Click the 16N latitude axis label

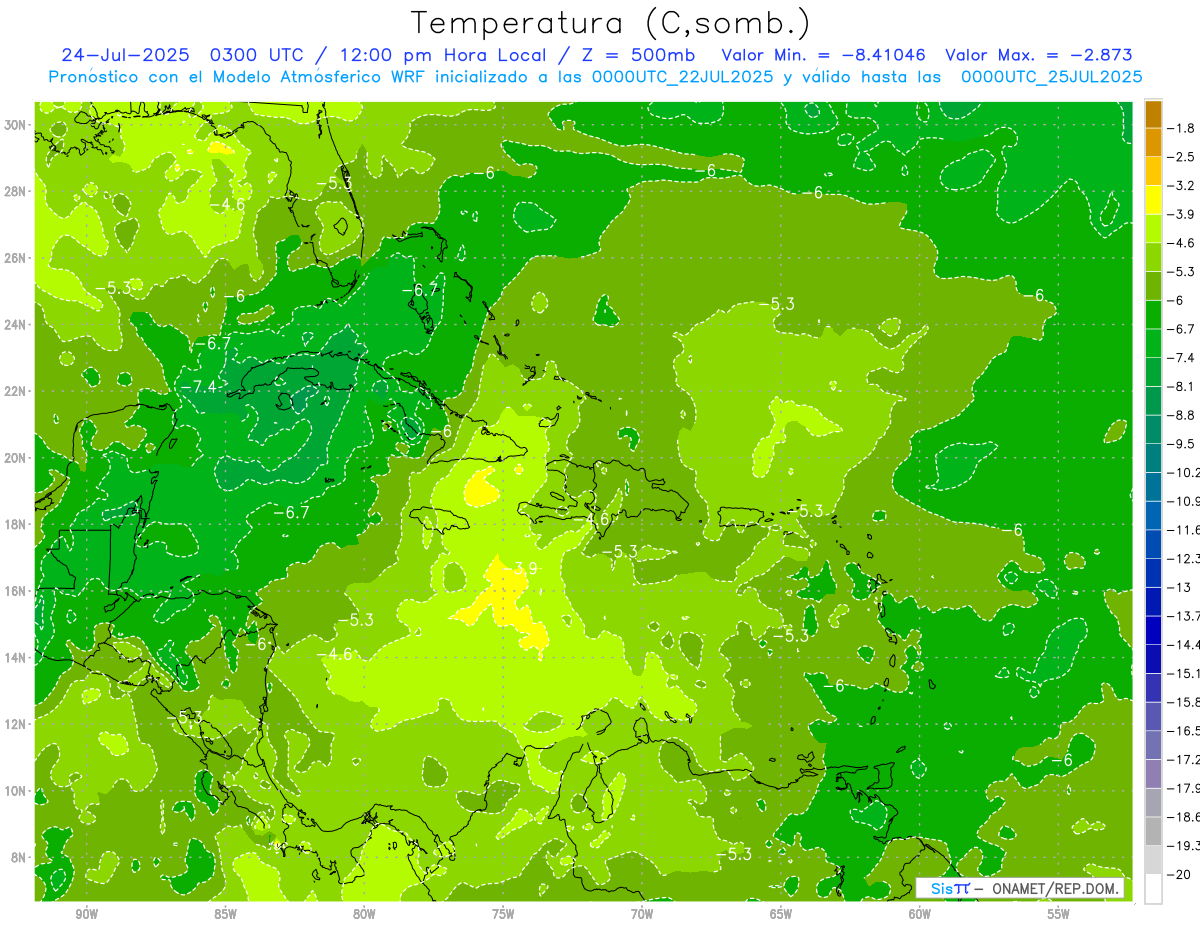coord(16,591)
